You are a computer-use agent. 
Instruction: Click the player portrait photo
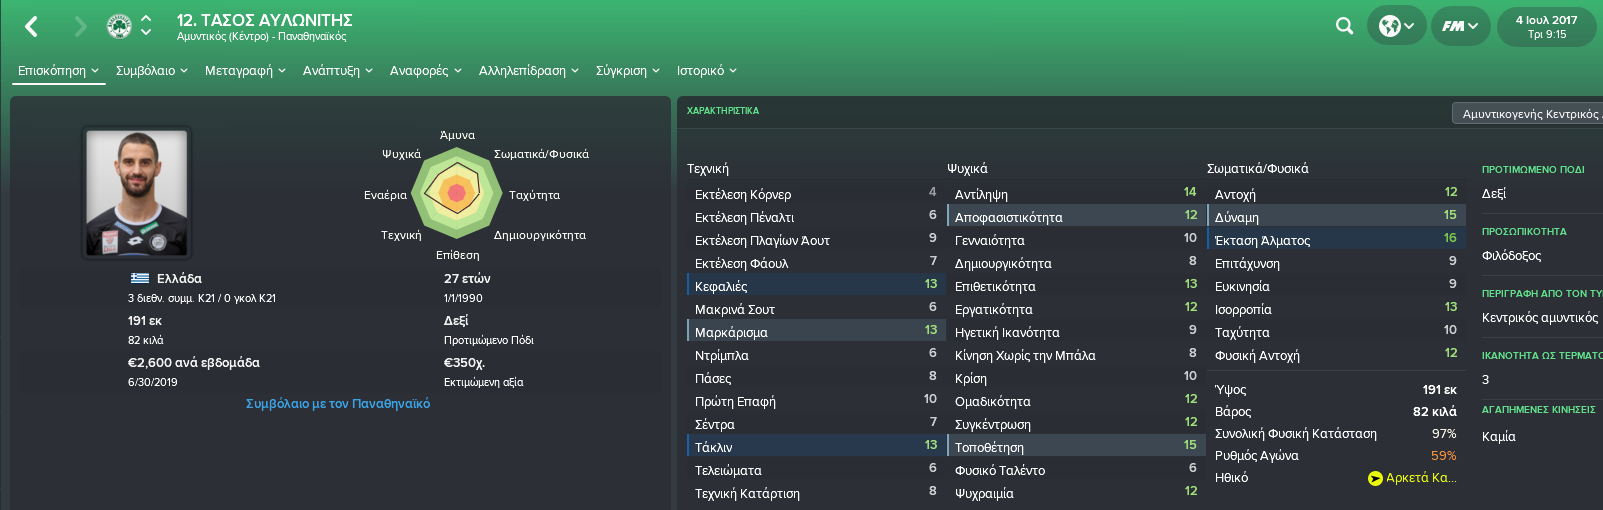pyautogui.click(x=137, y=192)
